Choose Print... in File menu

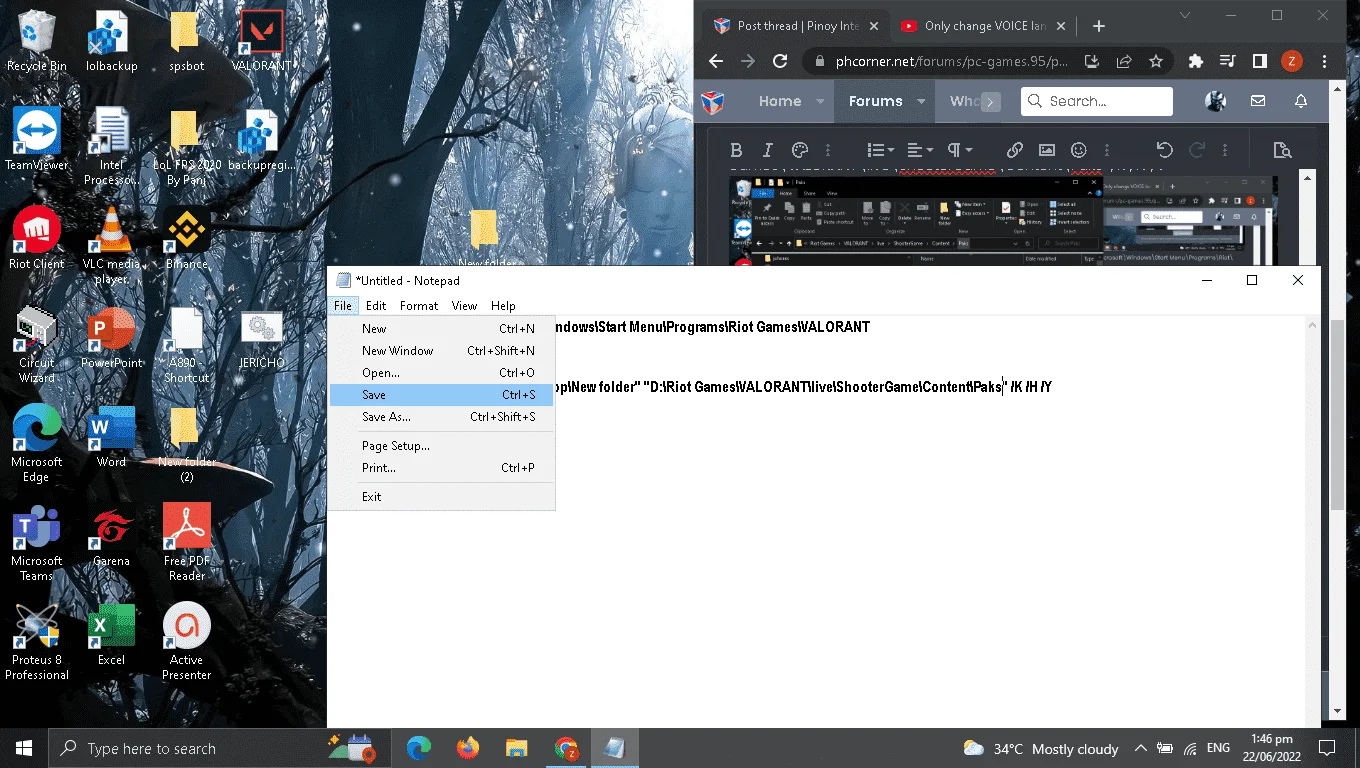[x=441, y=468]
